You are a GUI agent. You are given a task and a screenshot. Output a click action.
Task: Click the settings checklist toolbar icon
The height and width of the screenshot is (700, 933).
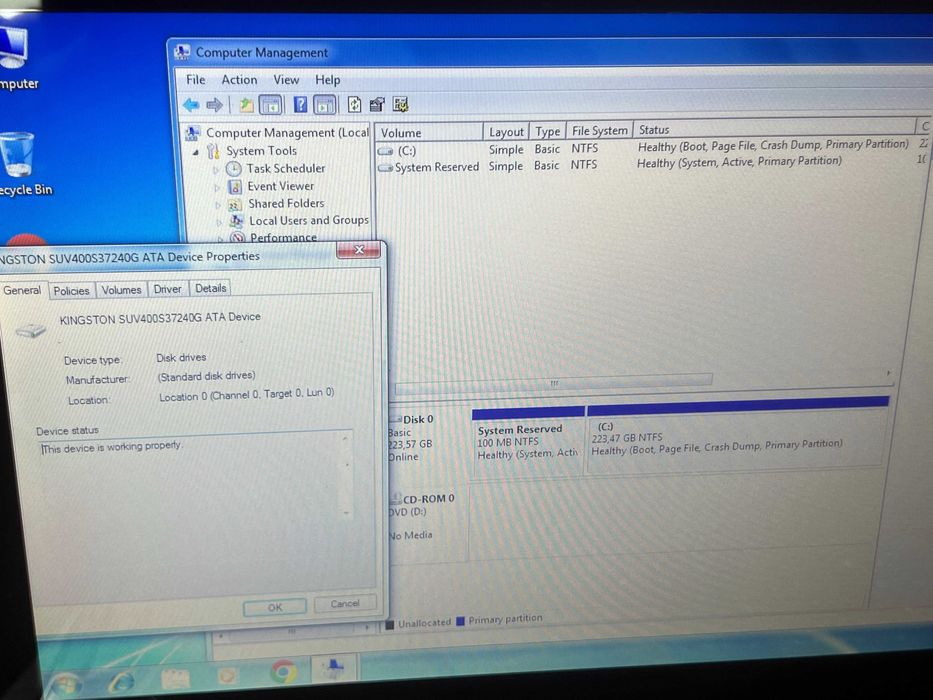click(x=400, y=105)
